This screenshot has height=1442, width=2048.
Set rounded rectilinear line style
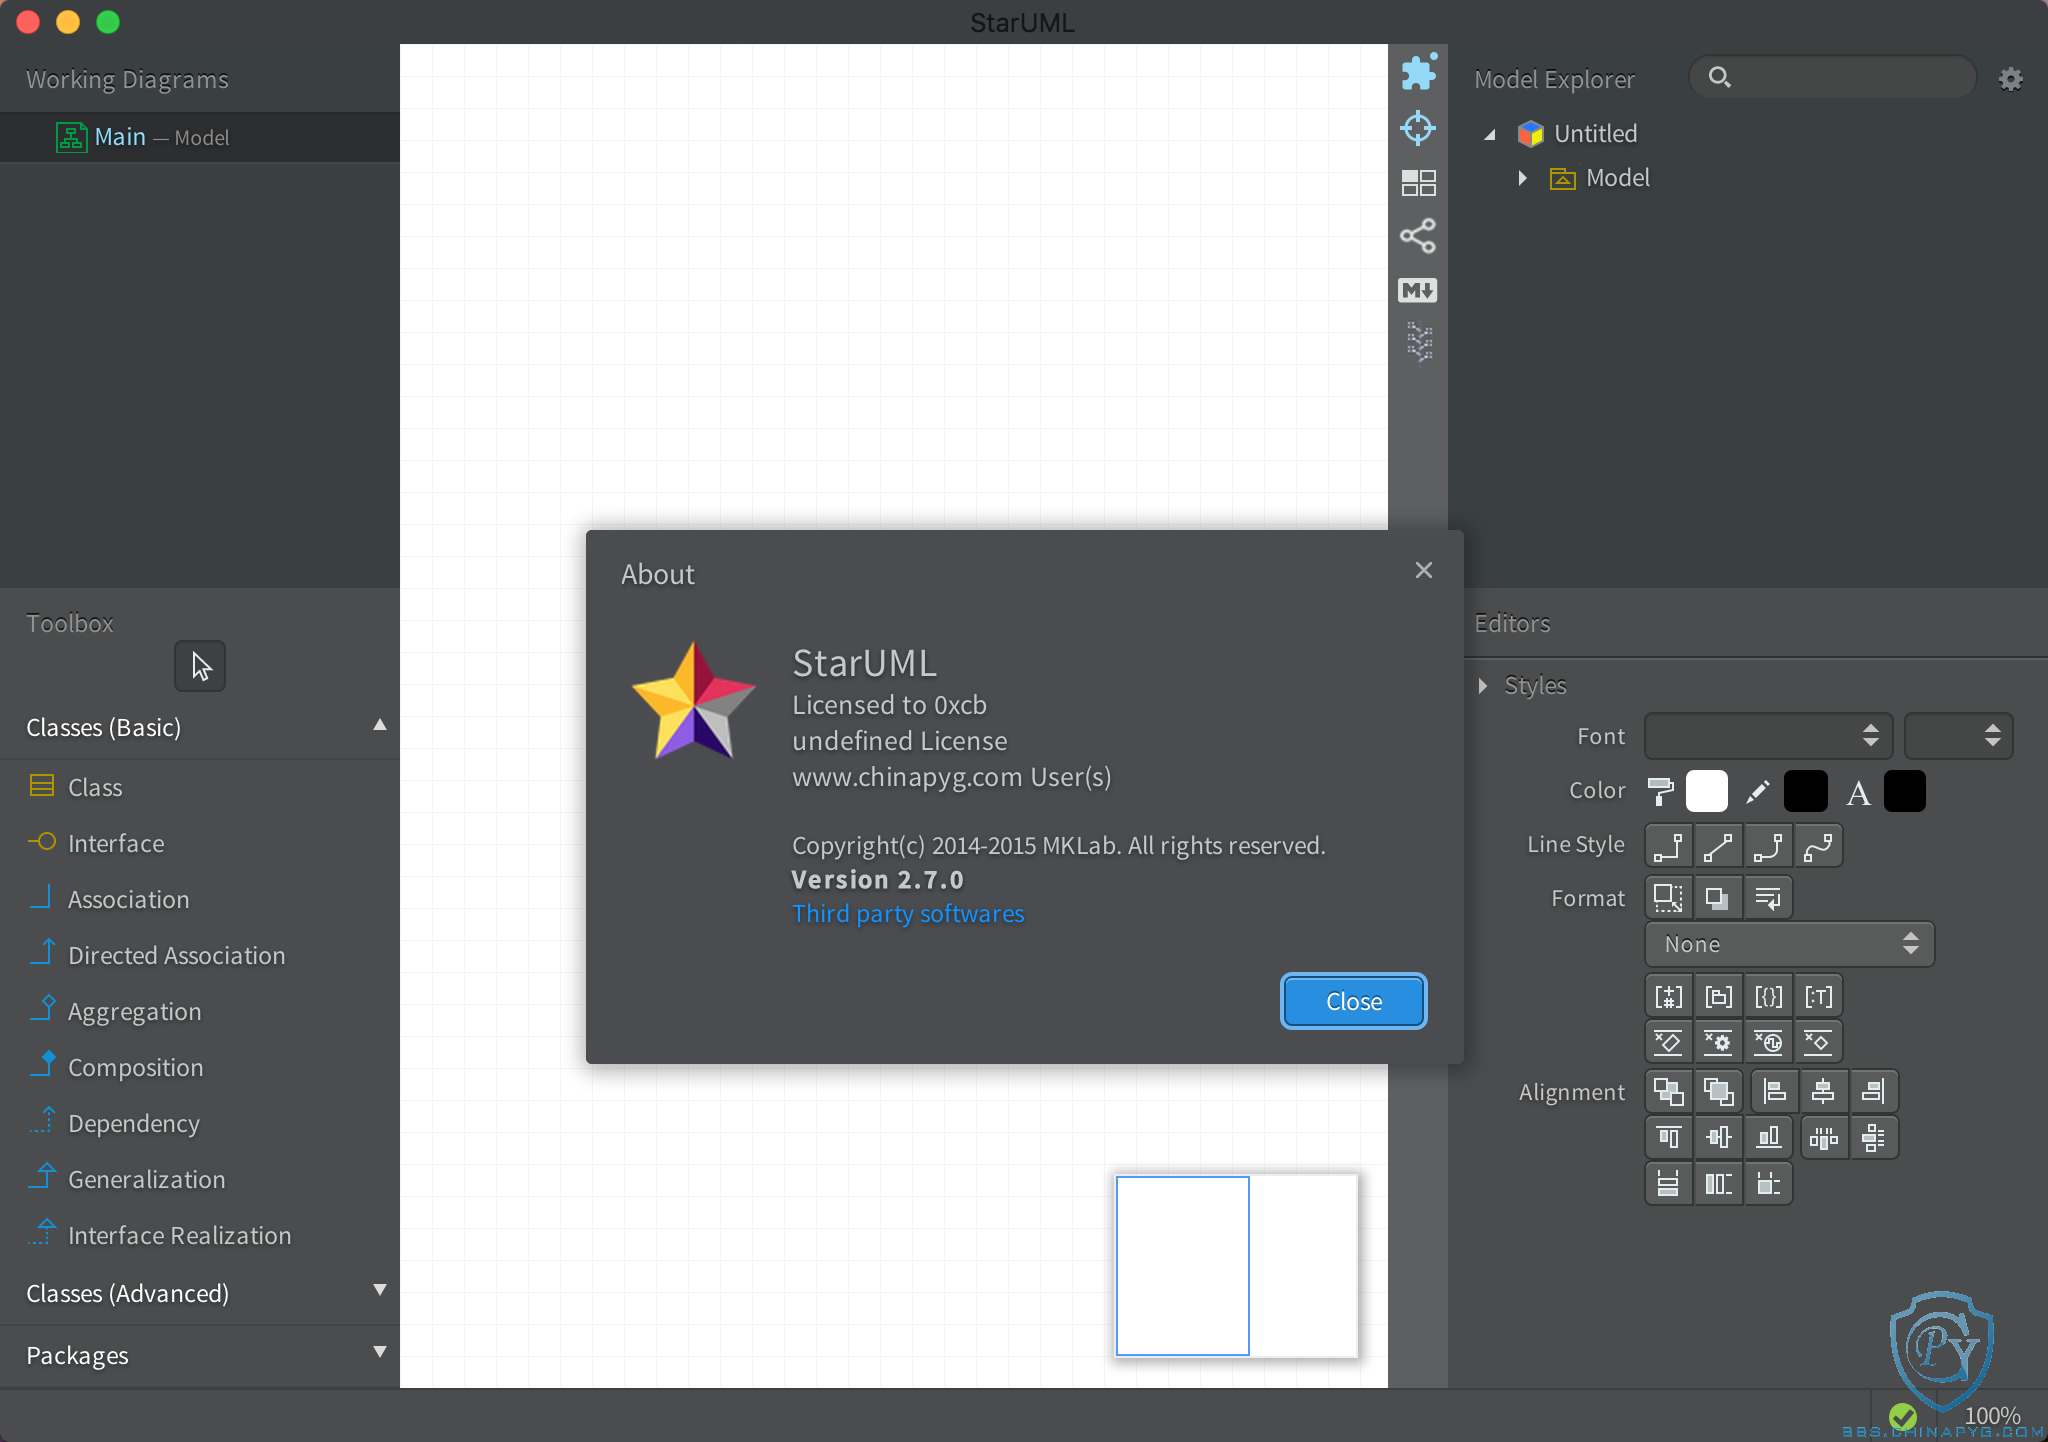point(1768,846)
